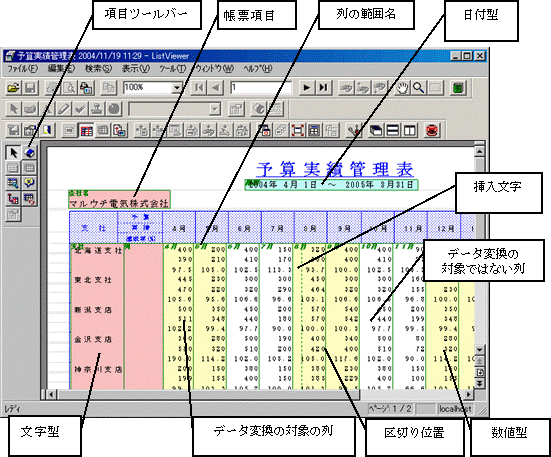
Task: Click the Save floppy disk icon
Action: click(x=30, y=88)
